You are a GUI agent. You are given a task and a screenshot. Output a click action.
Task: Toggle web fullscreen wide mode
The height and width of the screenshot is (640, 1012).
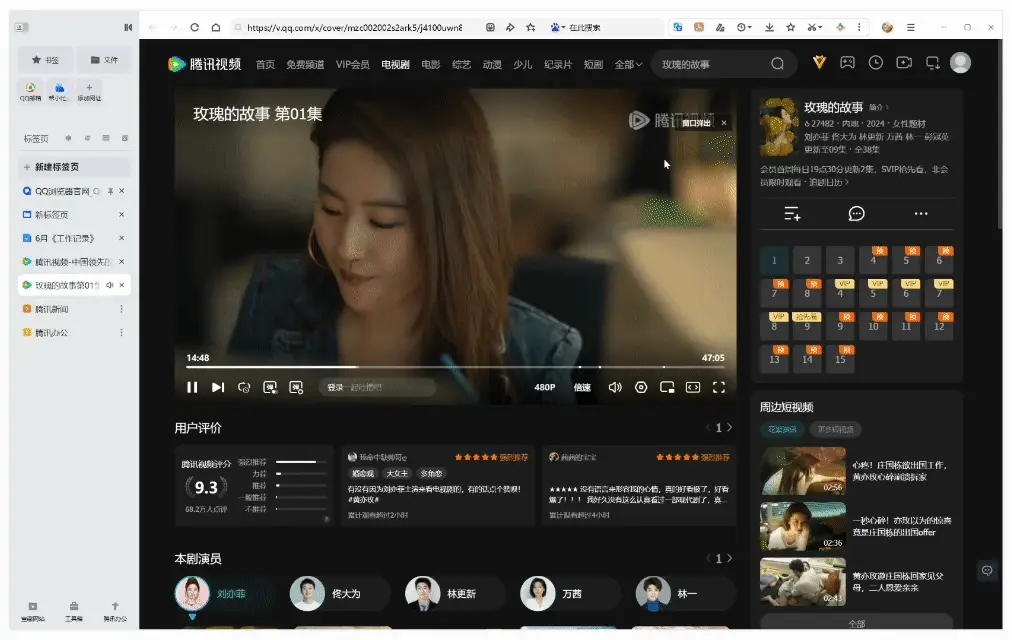[x=693, y=387]
